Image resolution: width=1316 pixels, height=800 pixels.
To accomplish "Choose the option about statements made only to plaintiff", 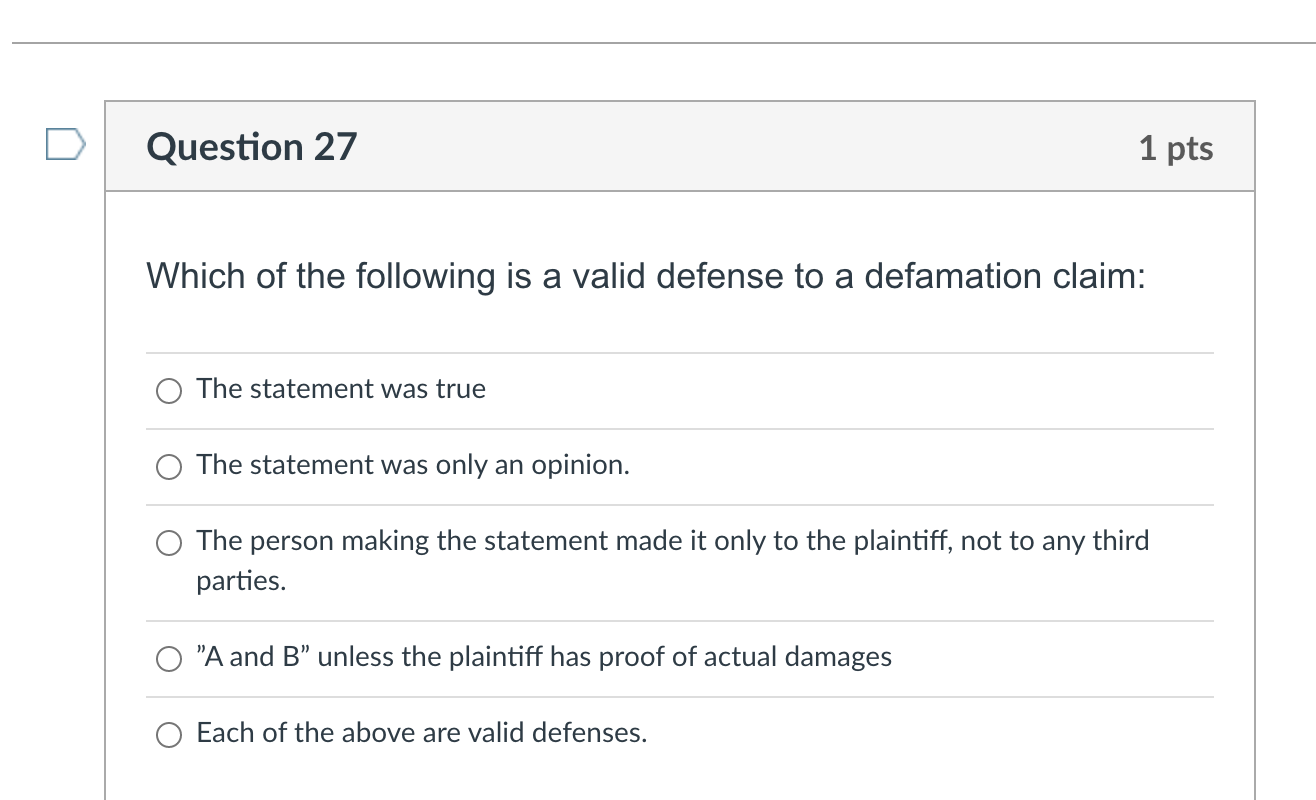I will point(168,543).
